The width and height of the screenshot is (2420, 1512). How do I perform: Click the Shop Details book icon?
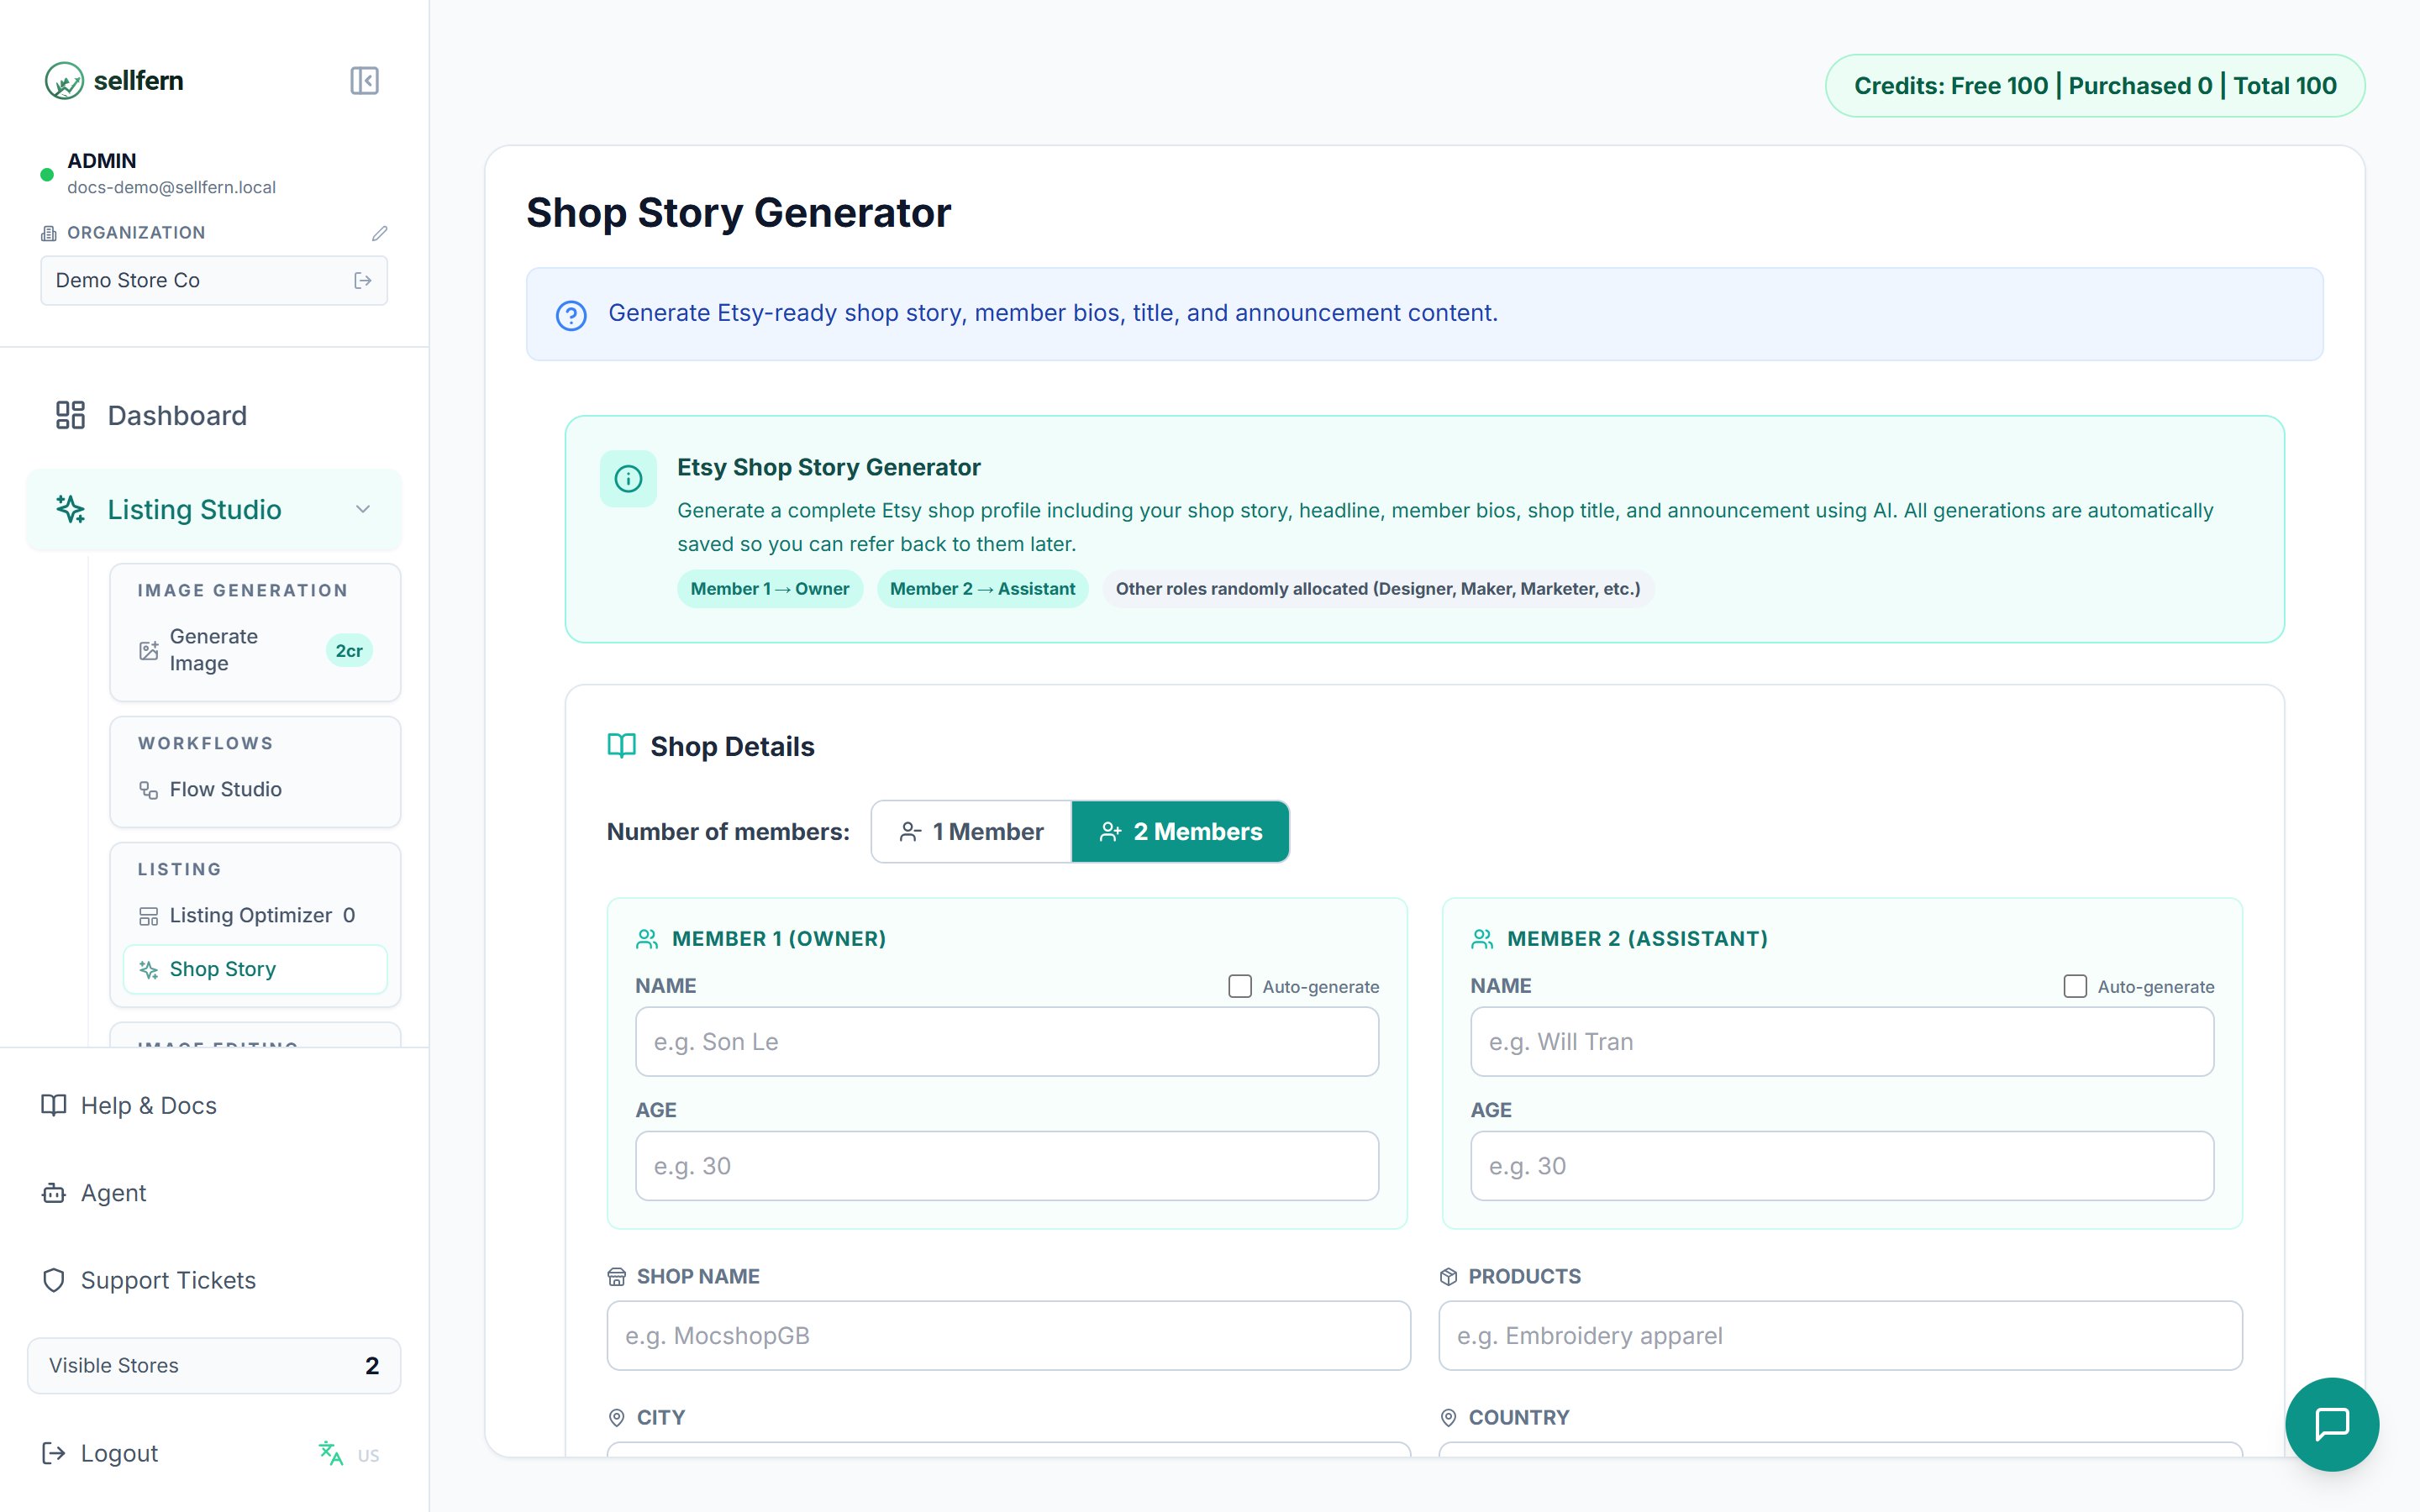click(x=622, y=746)
